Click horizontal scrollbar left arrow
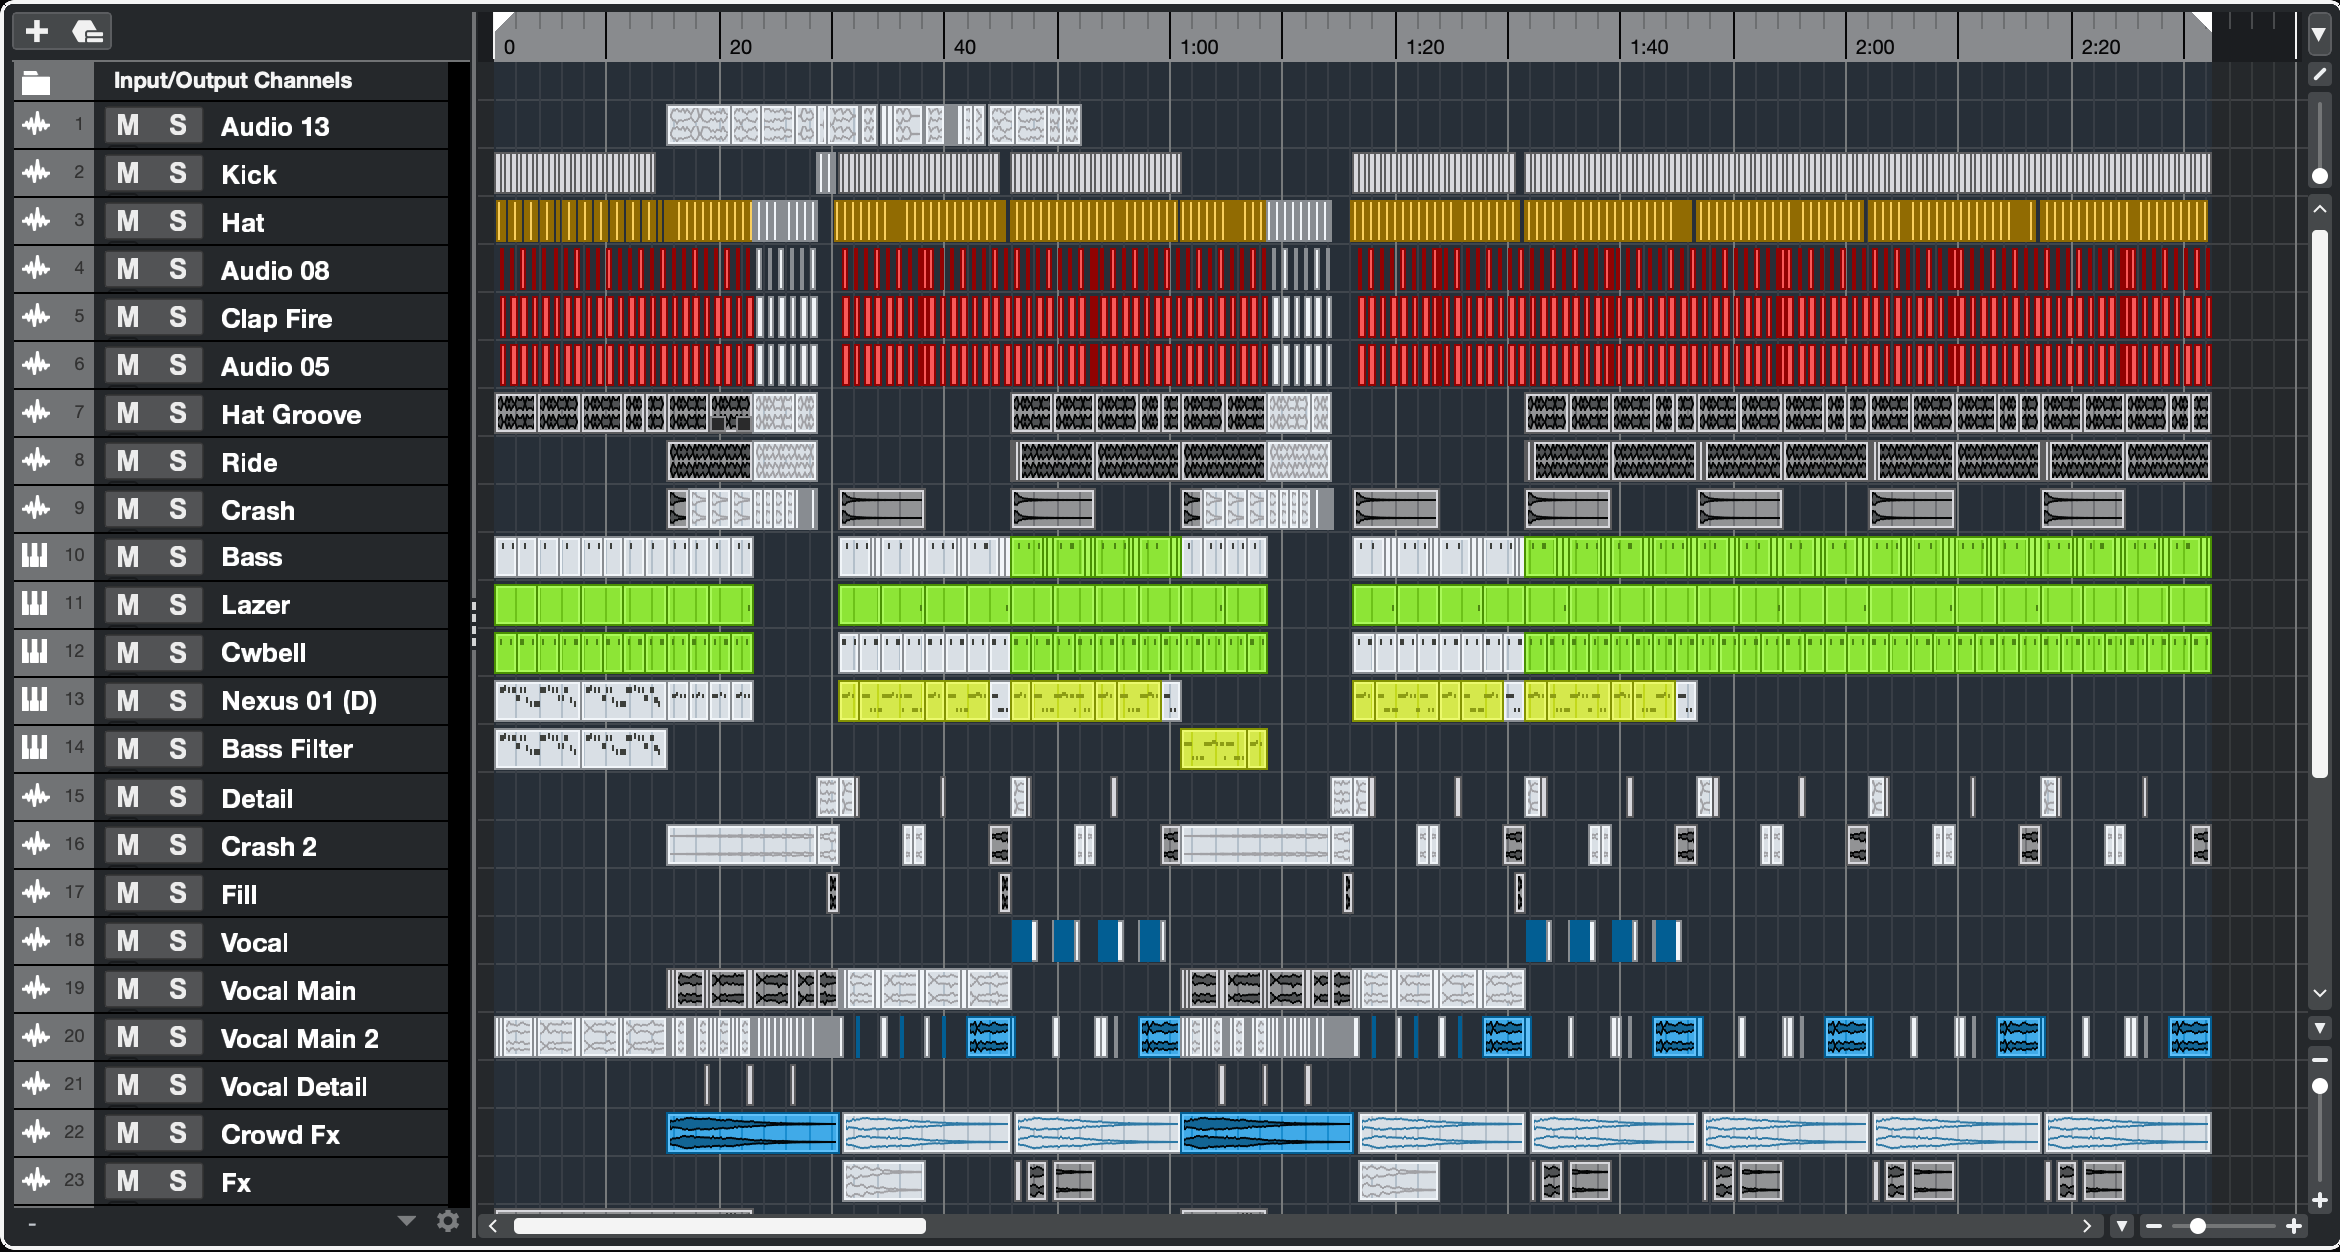Image resolution: width=2340 pixels, height=1252 pixels. click(493, 1226)
